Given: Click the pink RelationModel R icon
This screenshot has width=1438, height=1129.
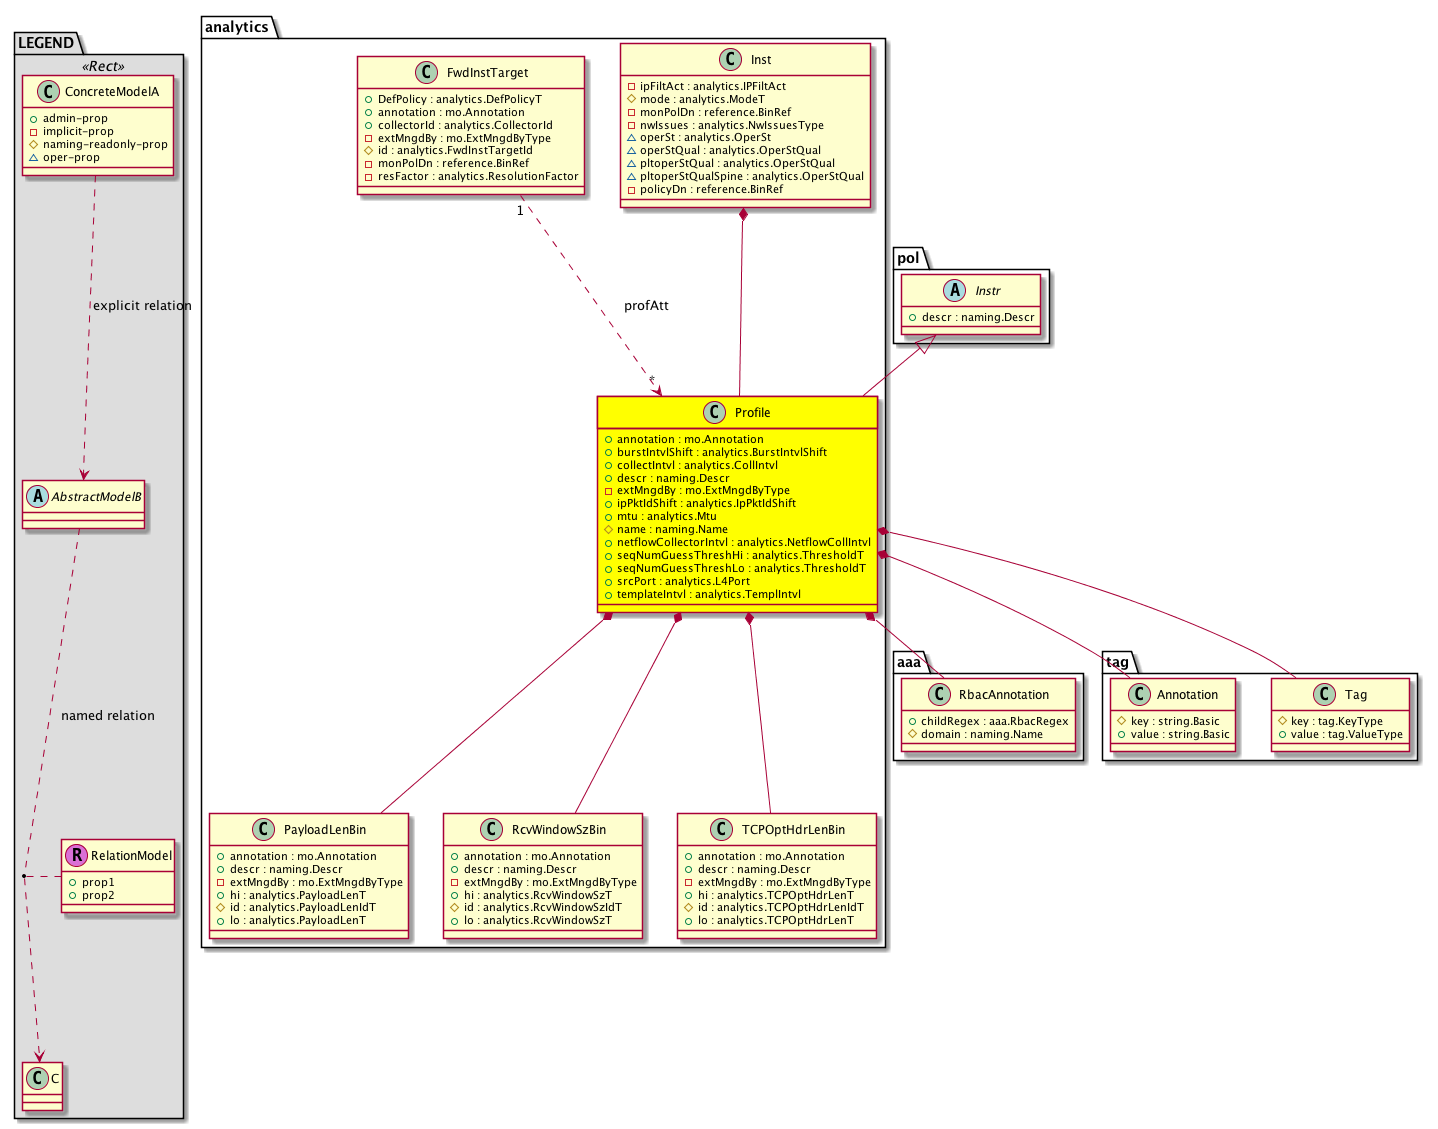Looking at the screenshot, I should [x=76, y=856].
